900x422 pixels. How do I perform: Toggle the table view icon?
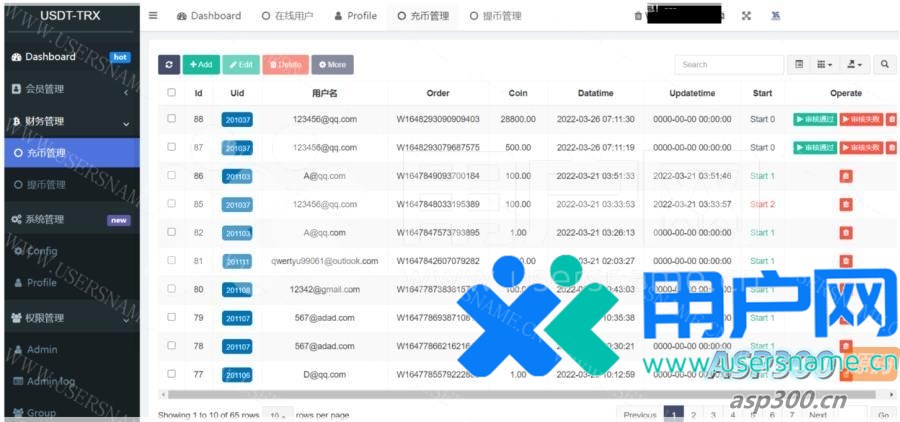click(799, 64)
